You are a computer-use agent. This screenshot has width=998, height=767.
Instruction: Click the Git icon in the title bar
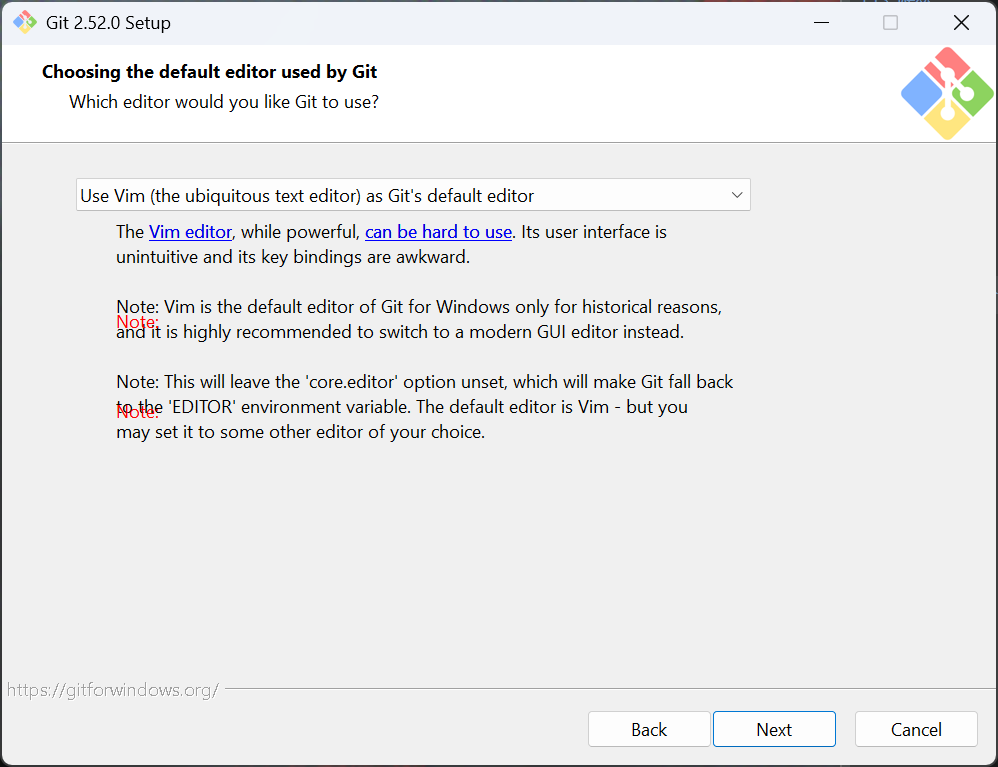[x=24, y=22]
